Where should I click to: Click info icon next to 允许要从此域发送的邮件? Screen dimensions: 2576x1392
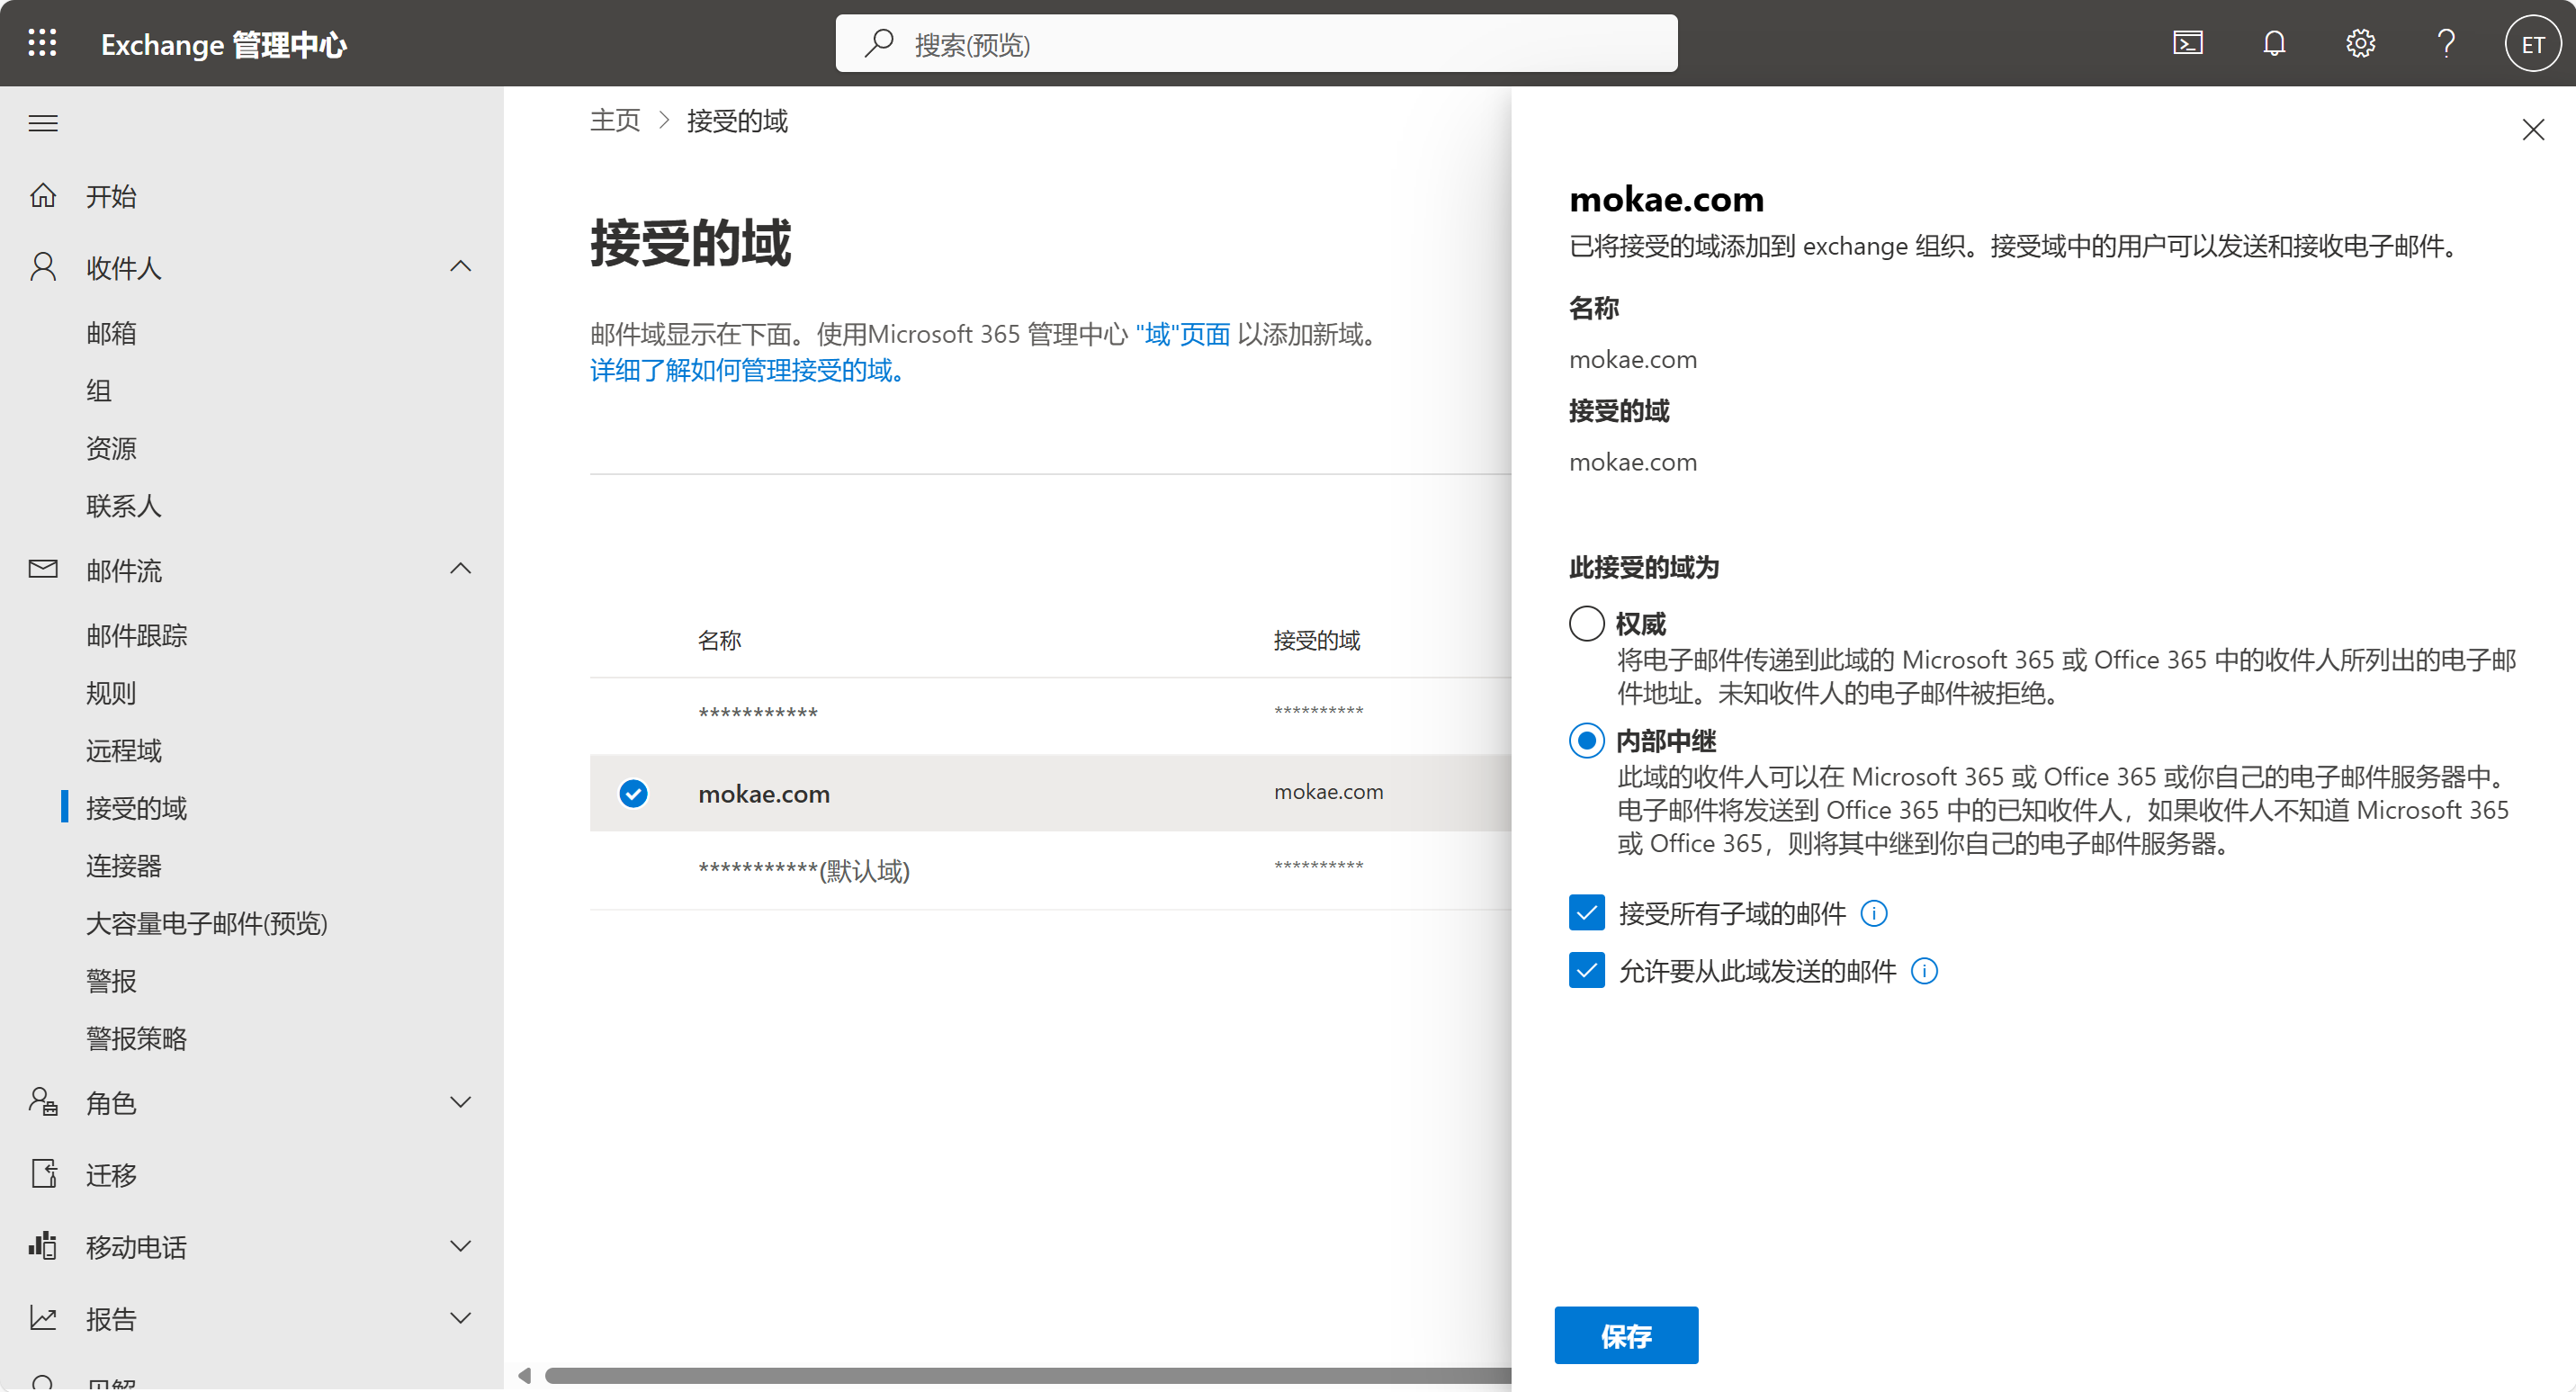pyautogui.click(x=1923, y=971)
